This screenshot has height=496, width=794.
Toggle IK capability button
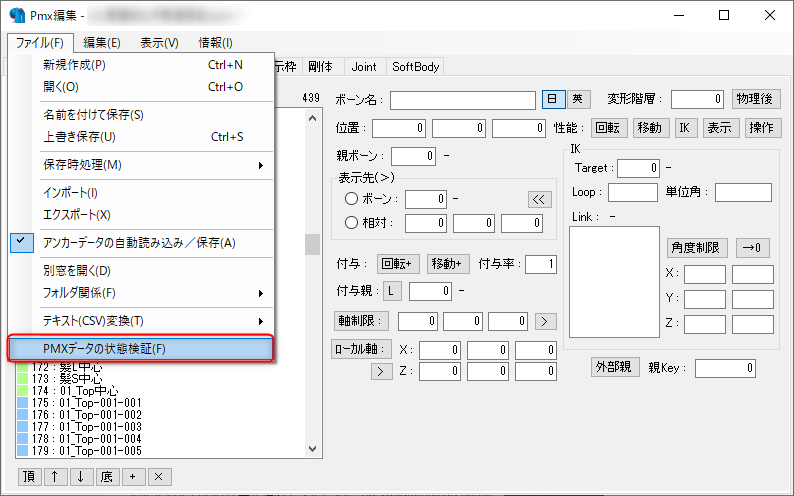(686, 128)
